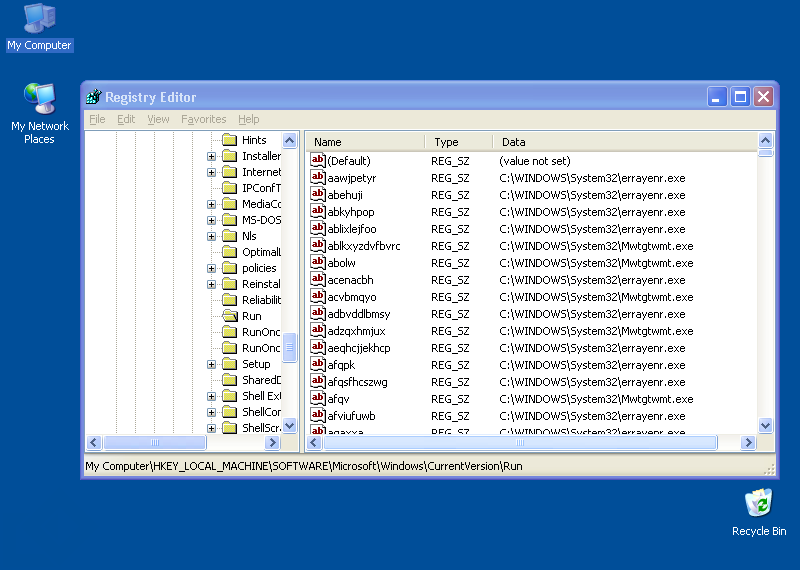The image size is (800, 570).
Task: Select the My Computer desktop icon
Action: coord(39,28)
